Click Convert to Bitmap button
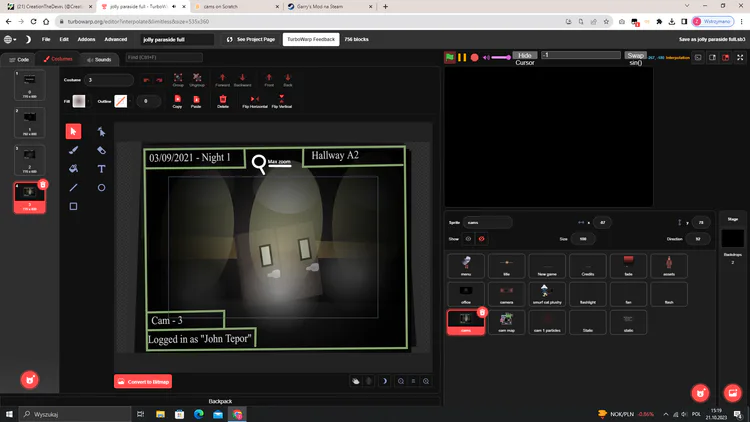This screenshot has height=422, width=750. (143, 381)
